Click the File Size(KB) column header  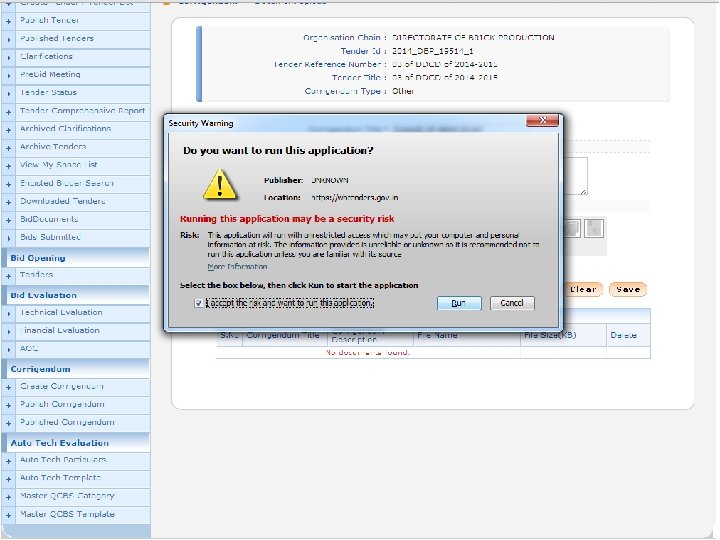tap(550, 335)
